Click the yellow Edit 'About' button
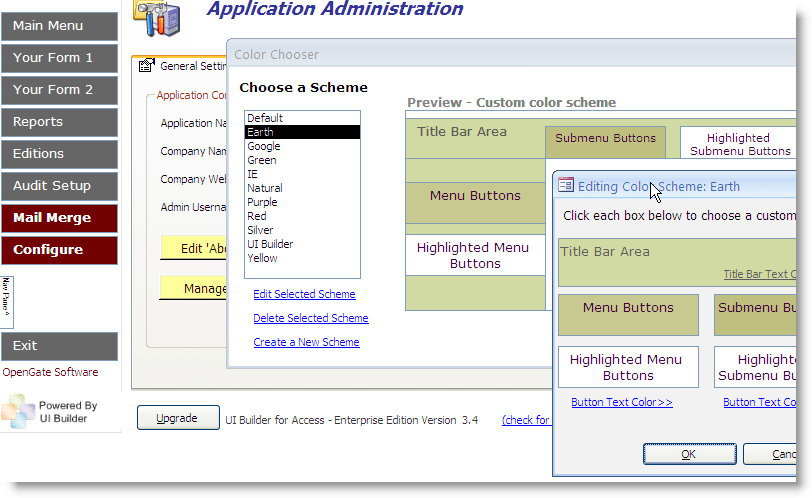Image resolution: width=812 pixels, height=498 pixels. [x=193, y=248]
